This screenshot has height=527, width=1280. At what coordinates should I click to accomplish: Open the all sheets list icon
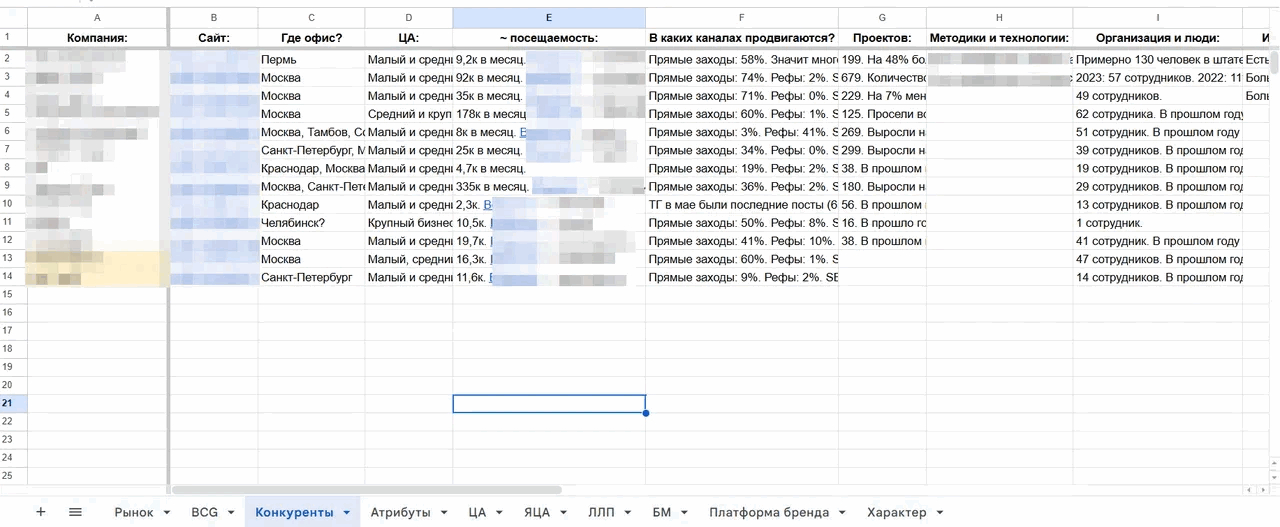[x=75, y=512]
